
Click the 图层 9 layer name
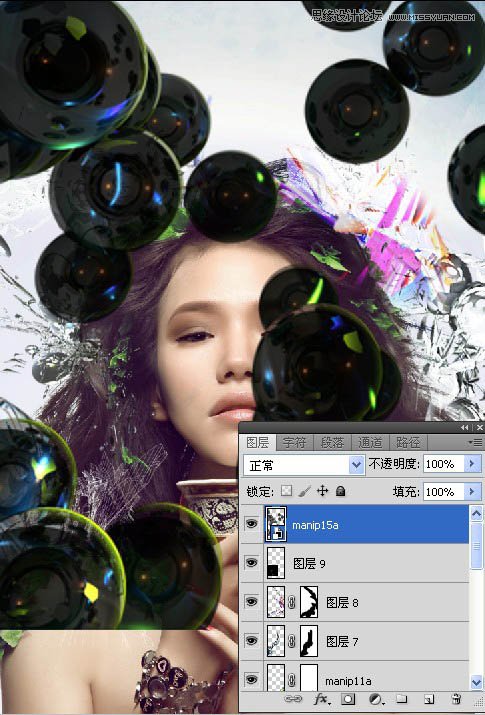pyautogui.click(x=309, y=564)
